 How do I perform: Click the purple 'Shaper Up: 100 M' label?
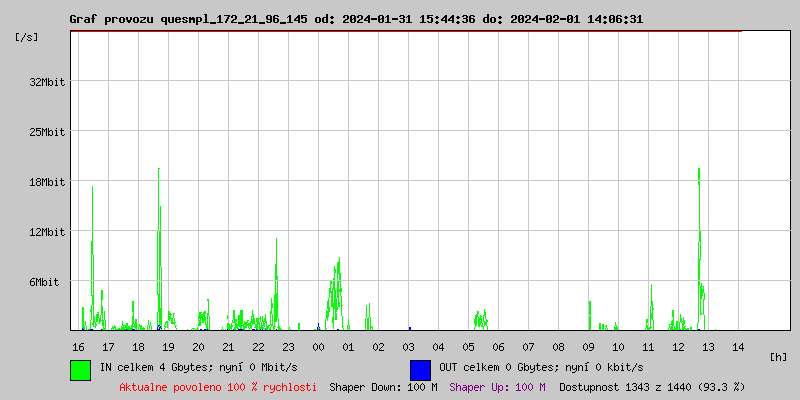pyautogui.click(x=497, y=386)
